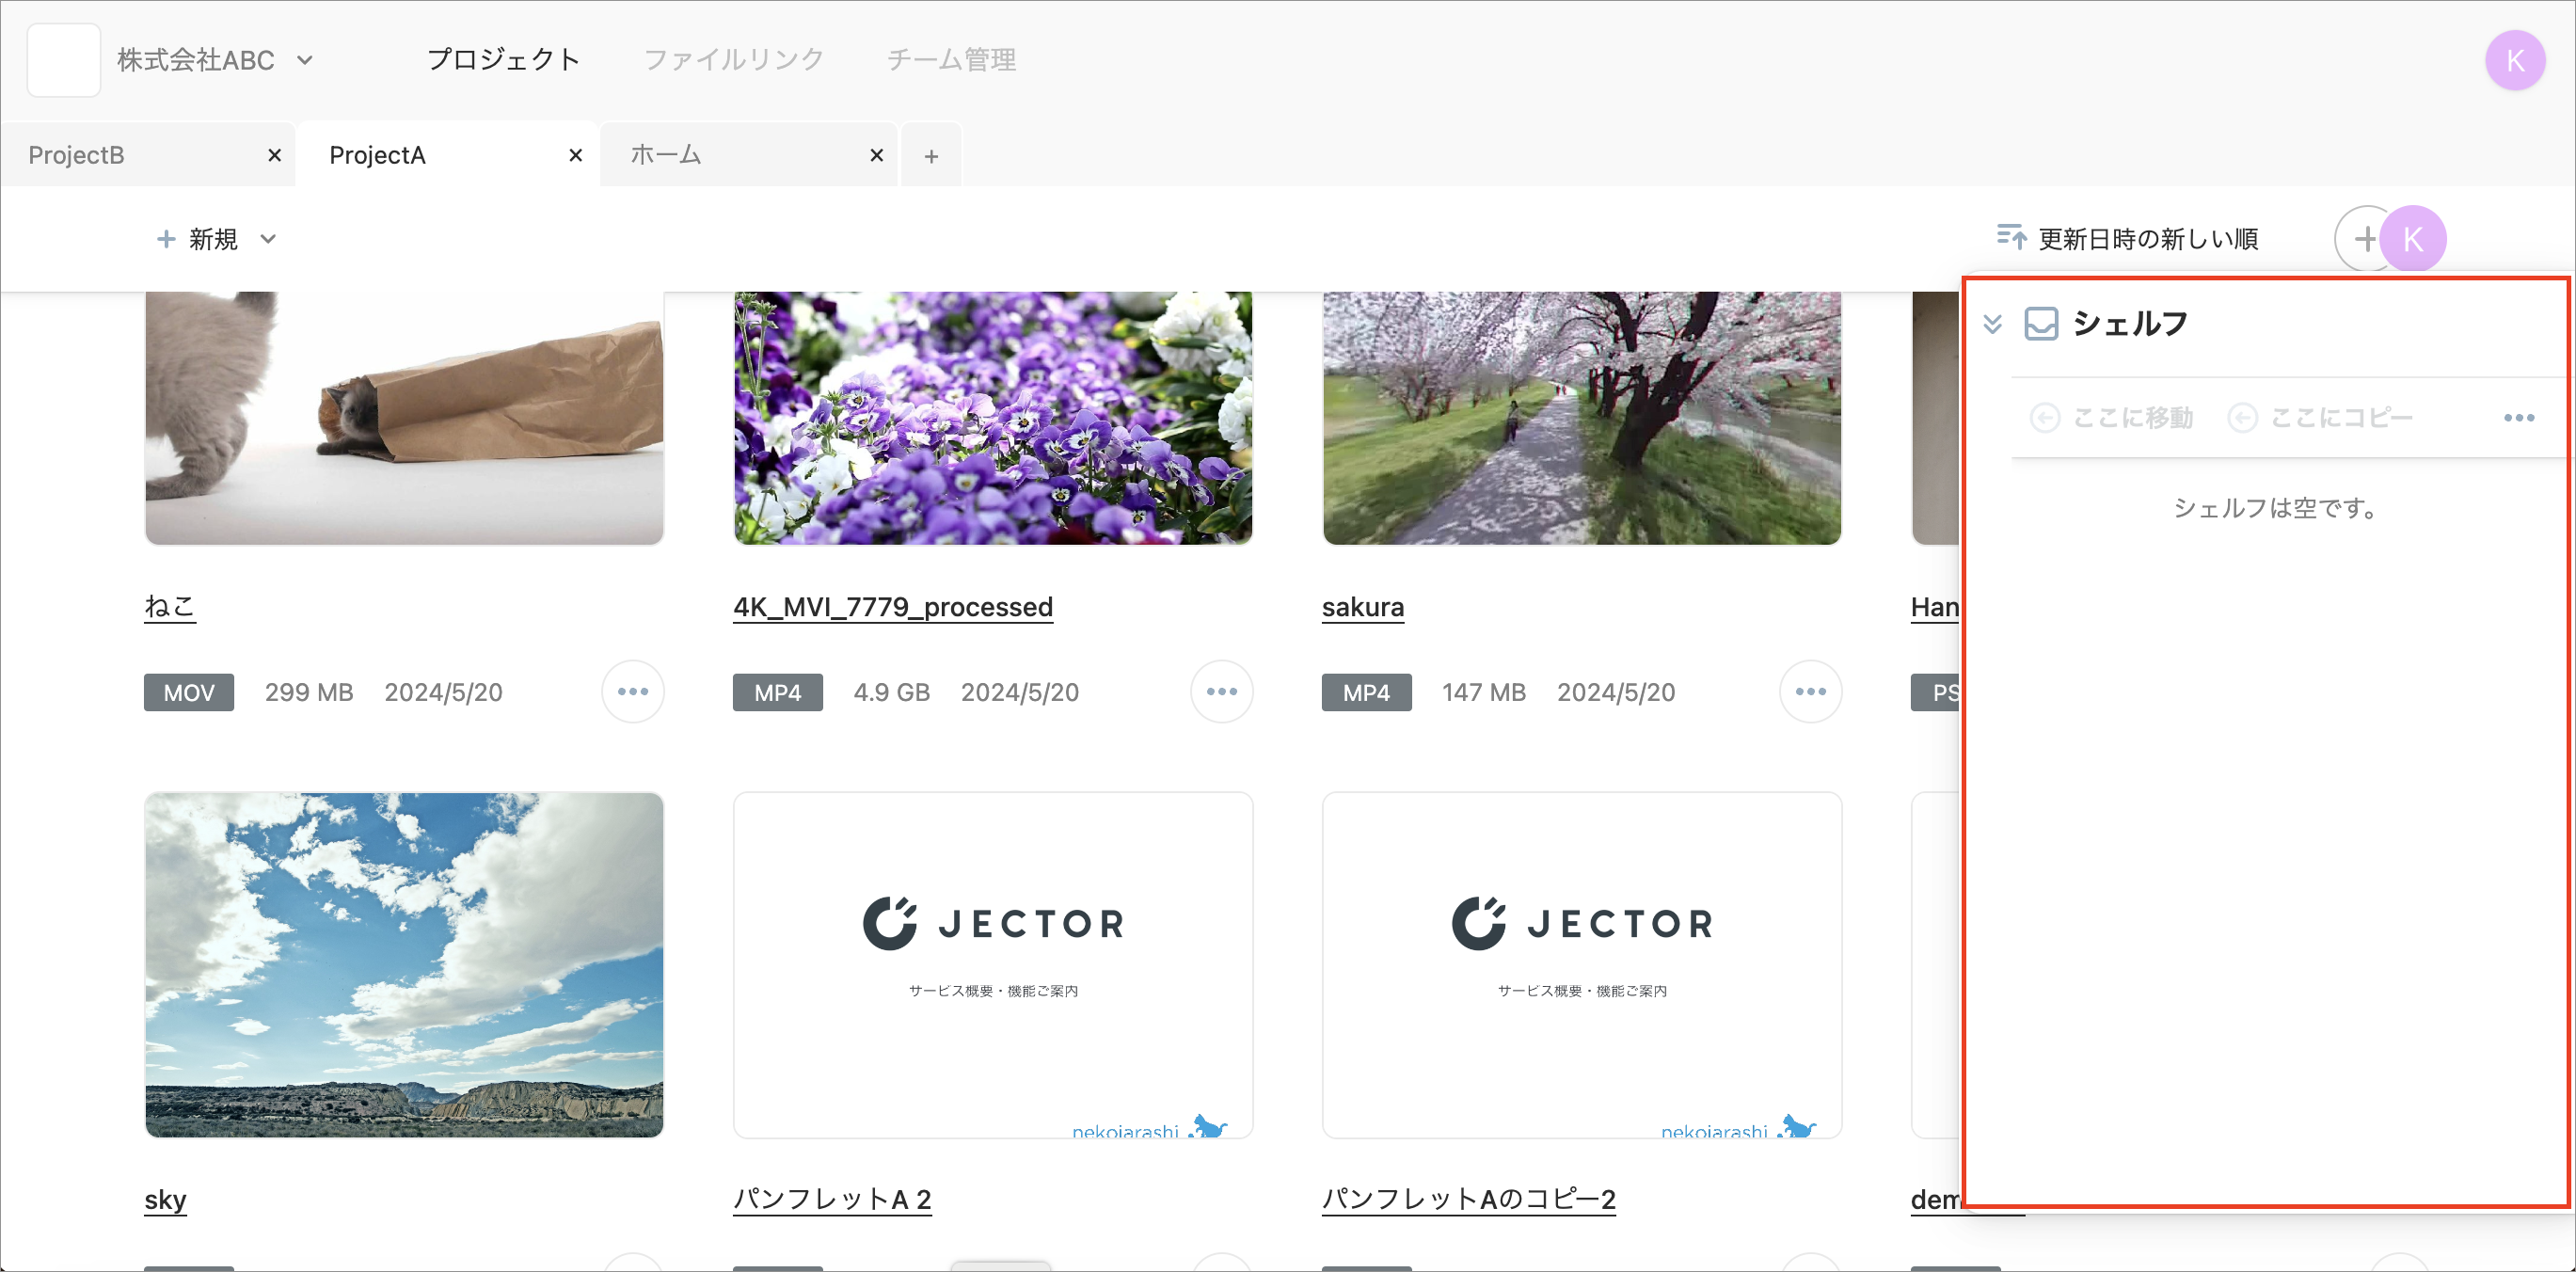Click ここに移動 in the shelf
Image resolution: width=2576 pixels, height=1272 pixels.
pyautogui.click(x=2112, y=418)
